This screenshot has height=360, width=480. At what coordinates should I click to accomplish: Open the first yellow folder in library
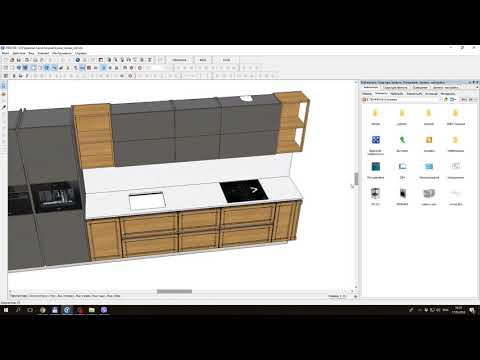click(x=375, y=113)
